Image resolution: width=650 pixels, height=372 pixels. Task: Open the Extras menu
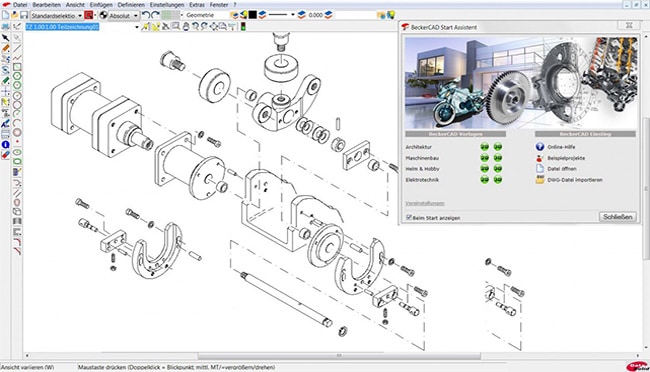tap(197, 5)
